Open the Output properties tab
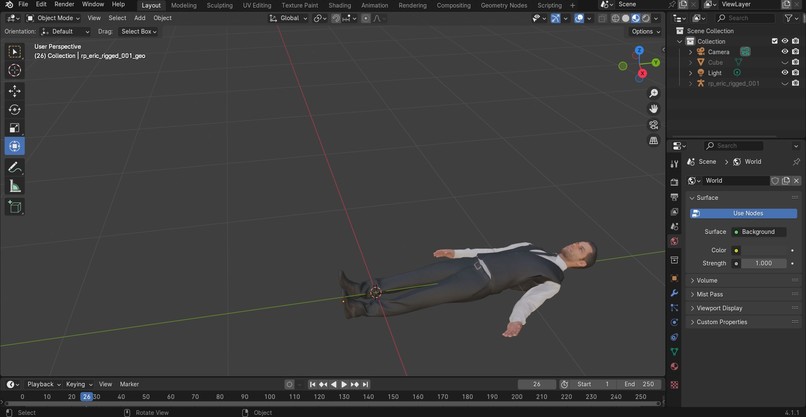This screenshot has width=806, height=417. 674,197
